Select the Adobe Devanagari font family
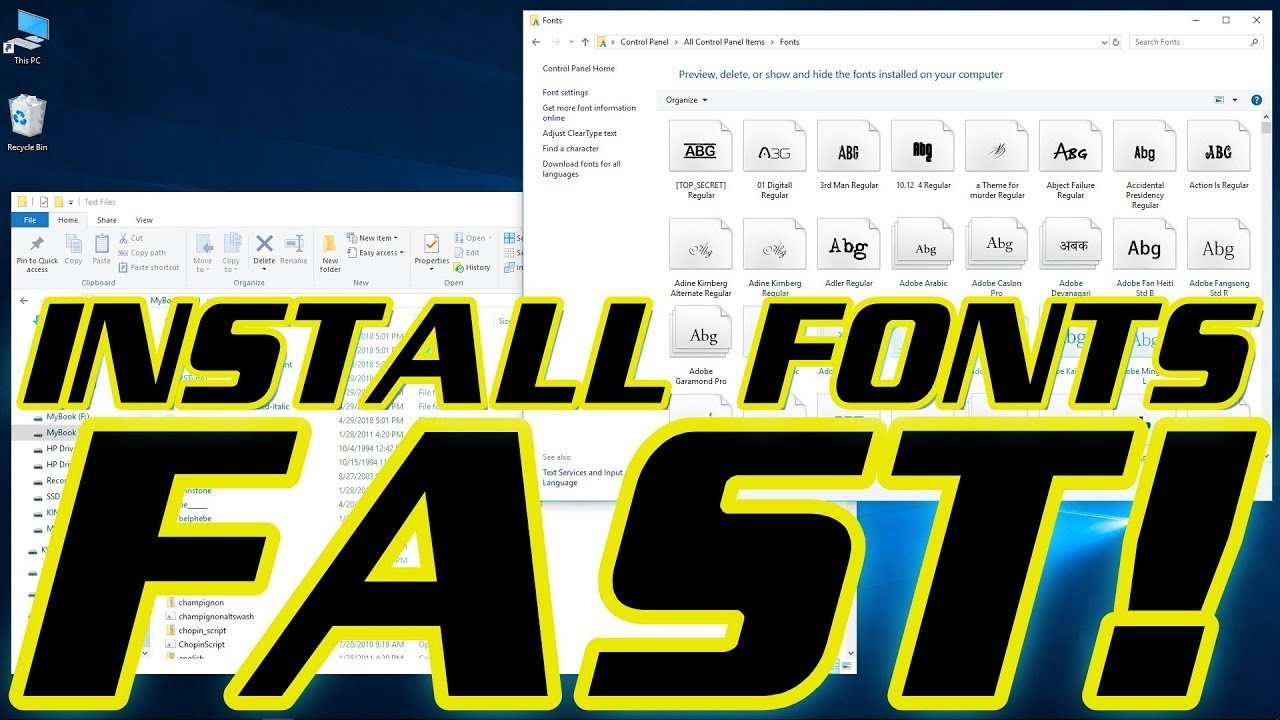The image size is (1280, 720). pos(1070,258)
